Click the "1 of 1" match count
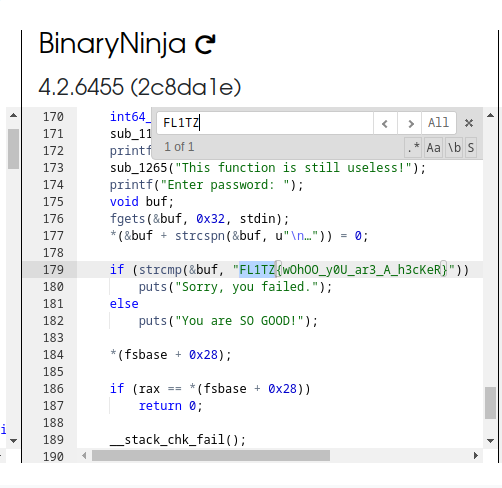 (179, 147)
